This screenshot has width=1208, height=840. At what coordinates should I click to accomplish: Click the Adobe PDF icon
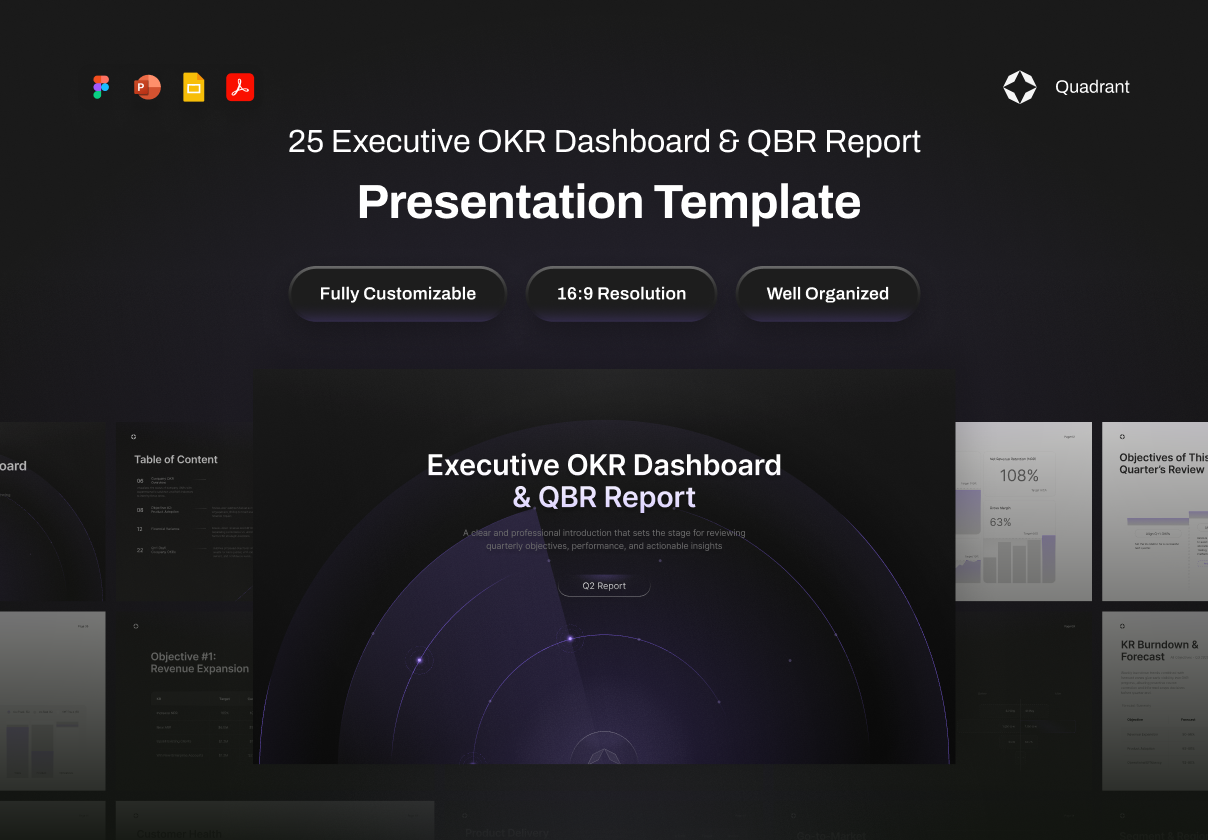tap(240, 87)
